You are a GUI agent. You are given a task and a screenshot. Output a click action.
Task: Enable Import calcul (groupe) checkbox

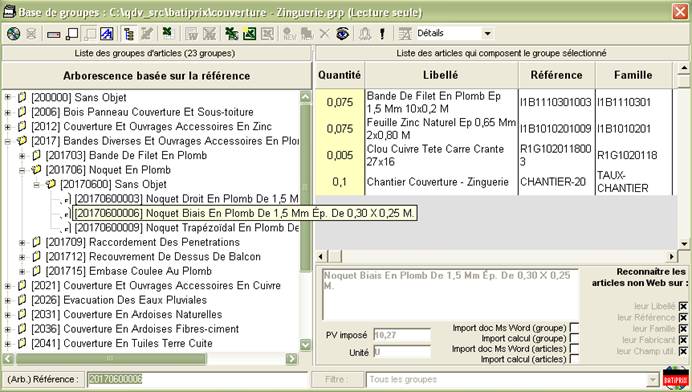(574, 339)
